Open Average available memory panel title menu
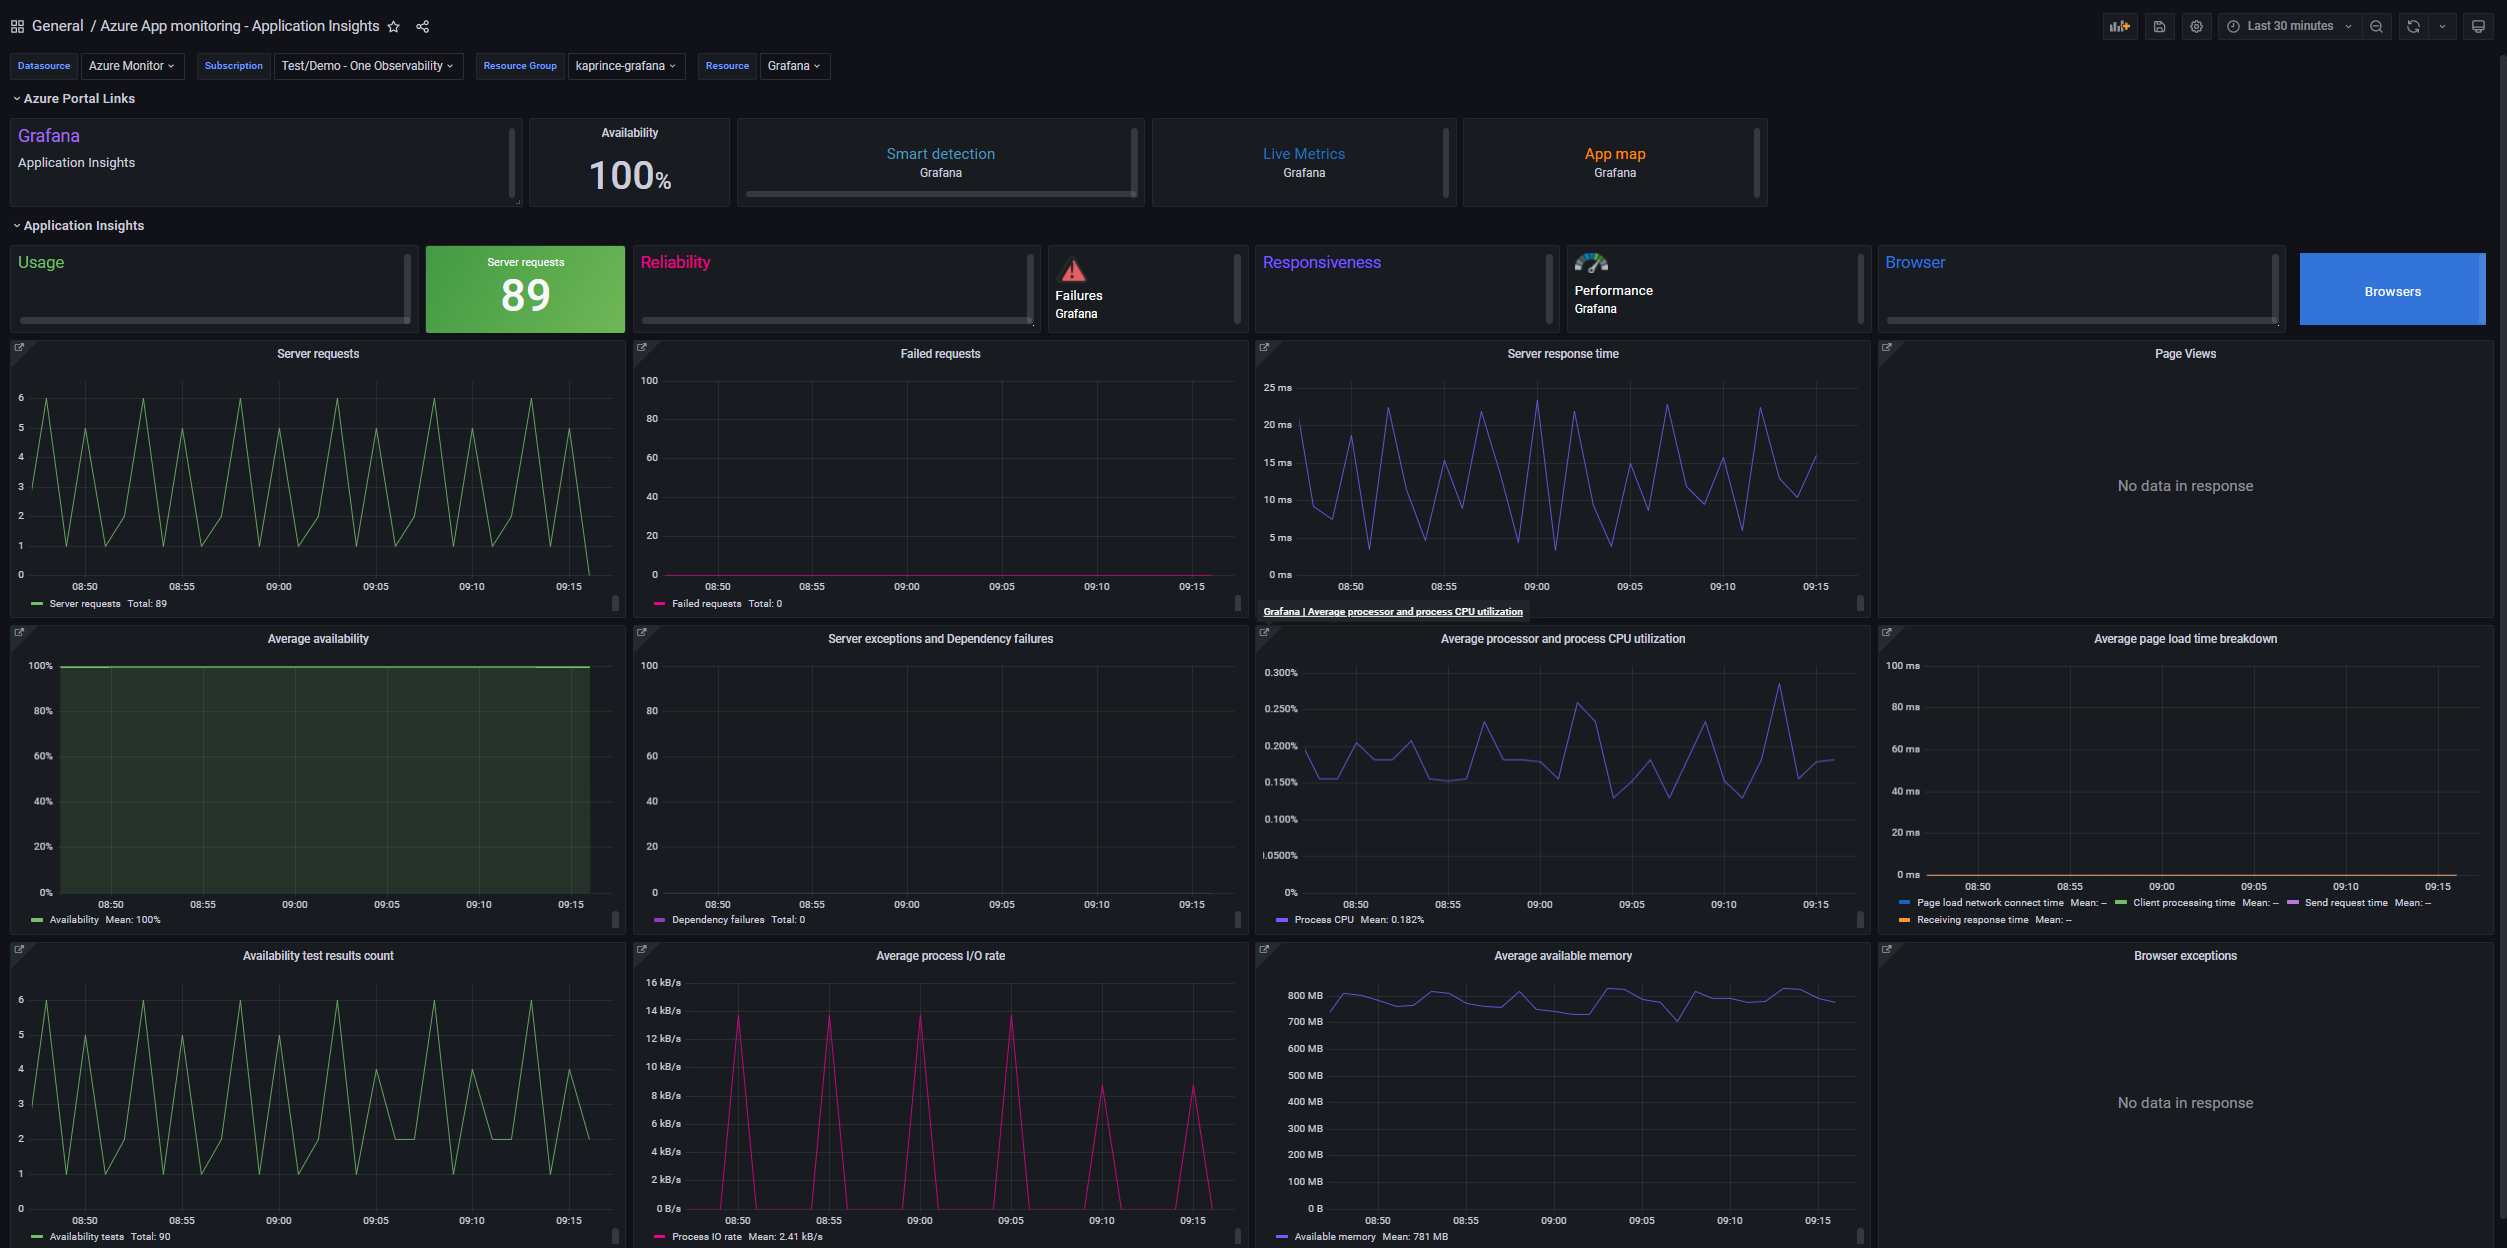Screen dimensions: 2507x1248 tap(1562, 956)
